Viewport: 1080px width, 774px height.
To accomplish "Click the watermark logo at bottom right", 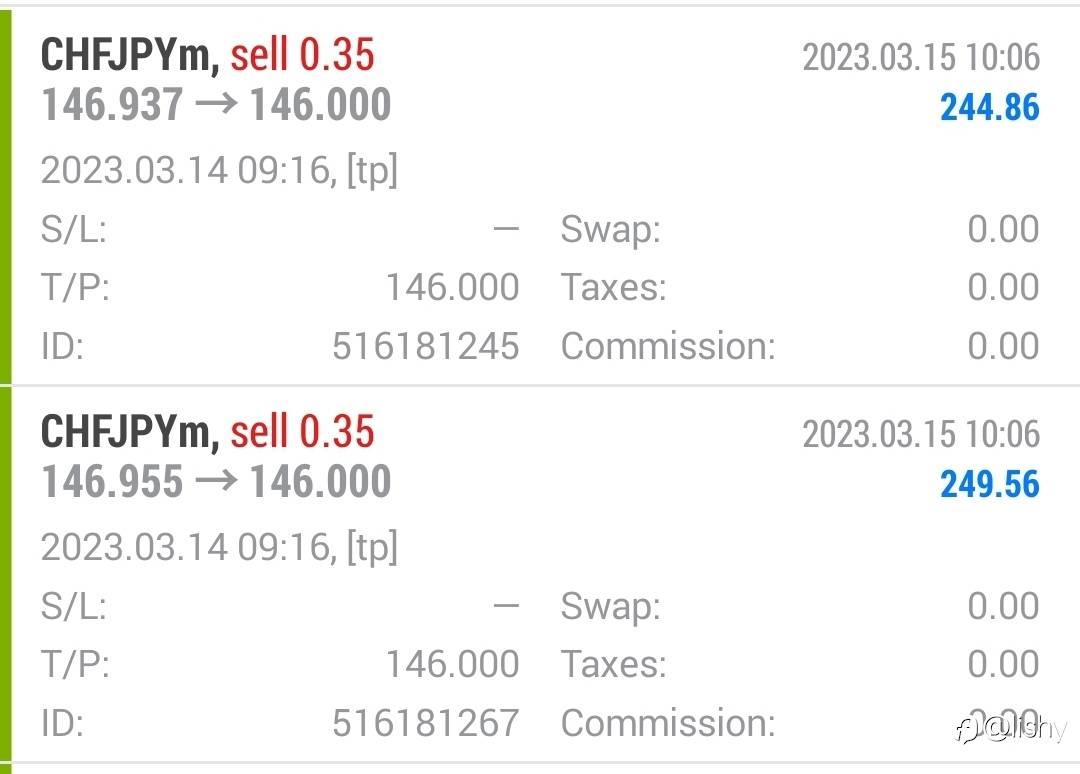I will point(1010,731).
